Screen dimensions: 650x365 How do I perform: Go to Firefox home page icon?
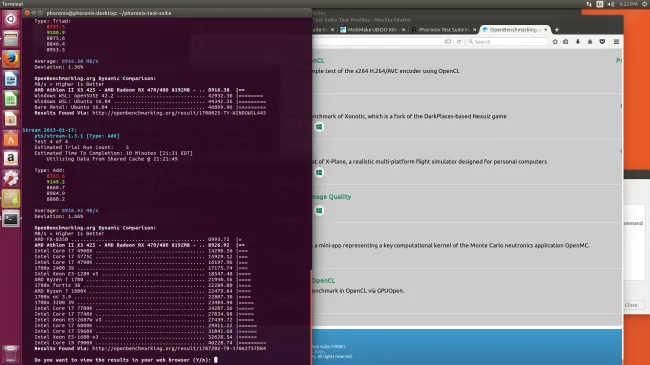(590, 41)
